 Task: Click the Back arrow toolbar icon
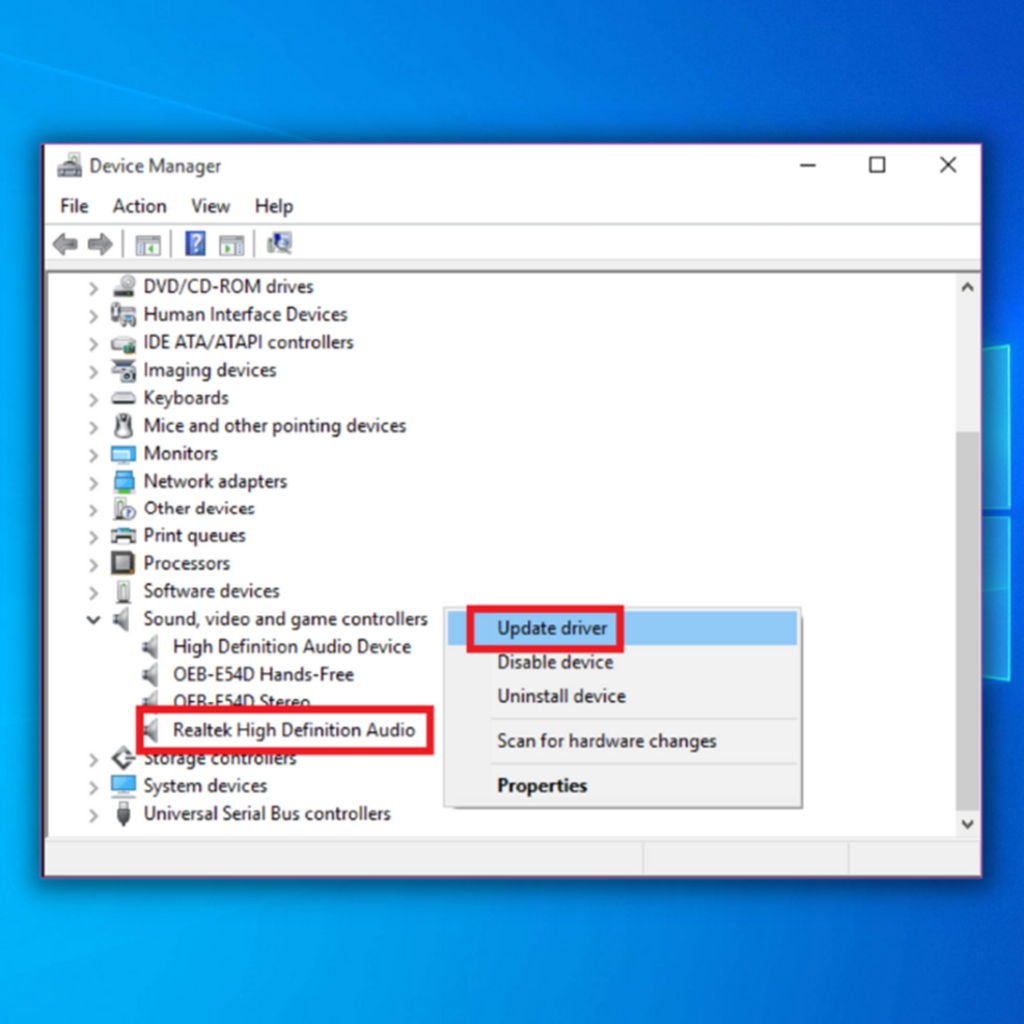[x=65, y=244]
